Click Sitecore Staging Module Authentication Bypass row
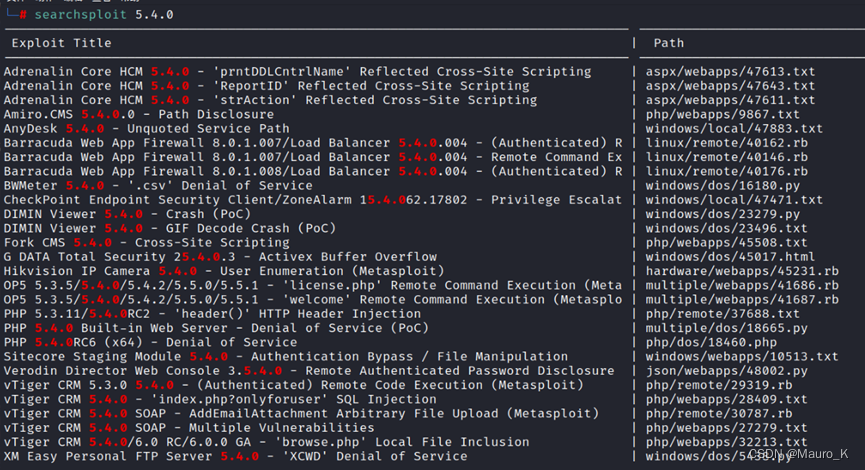 pos(286,357)
